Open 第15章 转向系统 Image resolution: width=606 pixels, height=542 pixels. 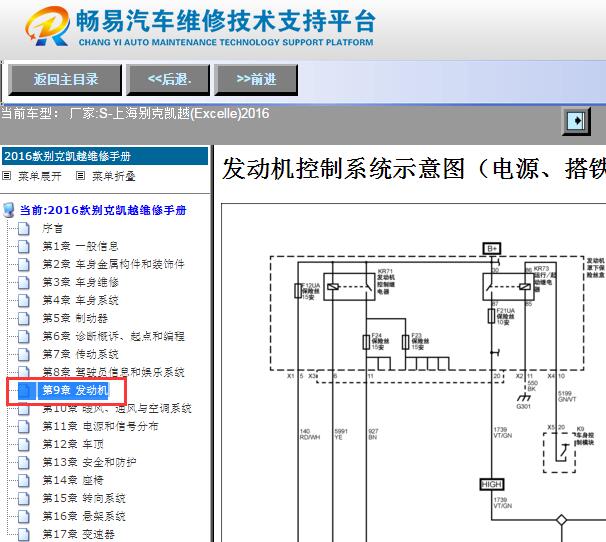[x=83, y=498]
